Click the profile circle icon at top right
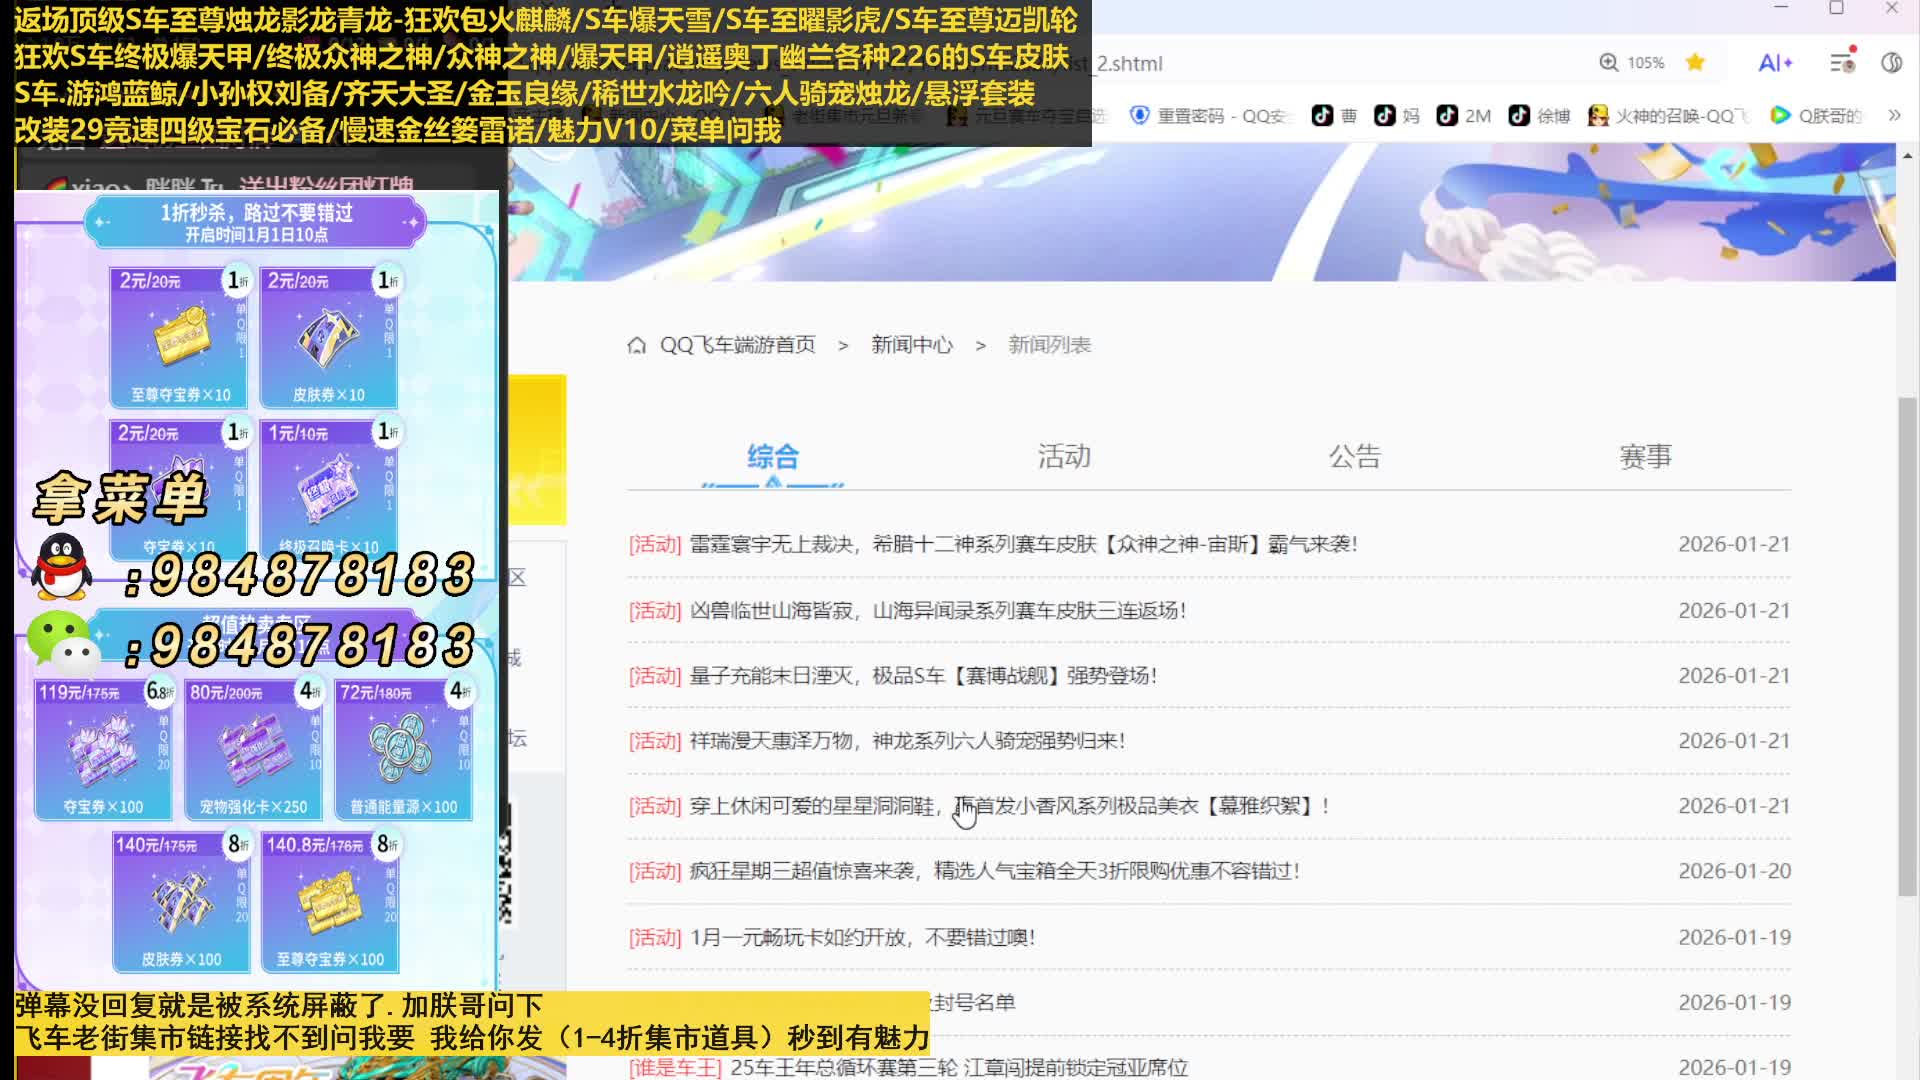 click(x=1891, y=62)
